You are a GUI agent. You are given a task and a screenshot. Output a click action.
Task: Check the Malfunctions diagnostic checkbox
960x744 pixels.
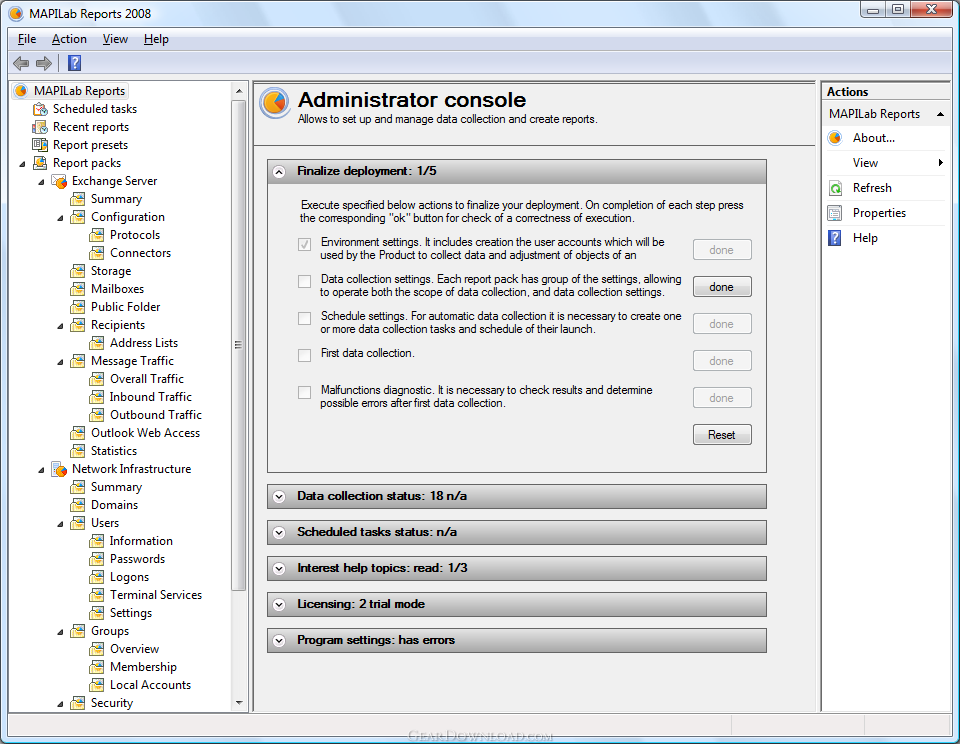tap(304, 392)
